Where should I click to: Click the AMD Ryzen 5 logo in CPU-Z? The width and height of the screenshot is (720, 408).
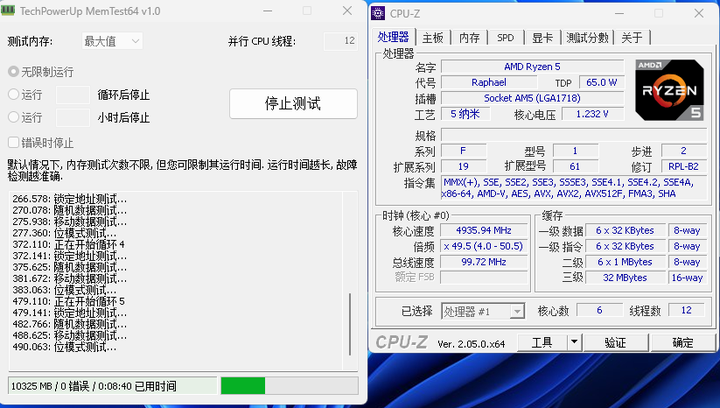point(669,90)
